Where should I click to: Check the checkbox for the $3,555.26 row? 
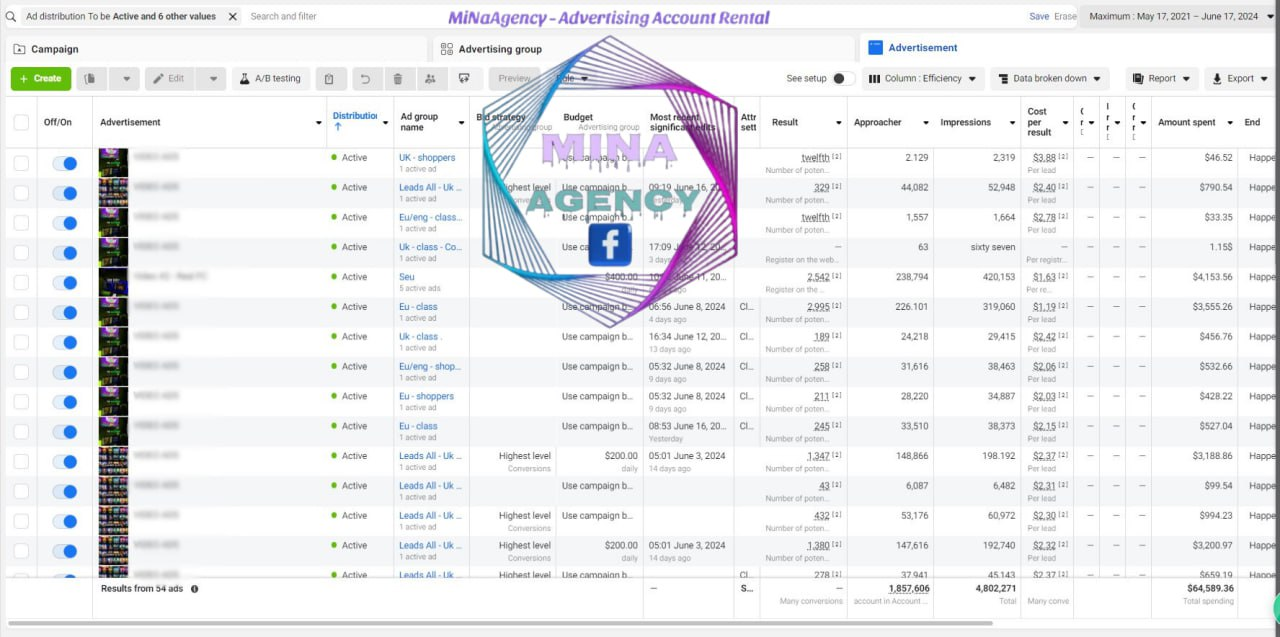click(x=21, y=312)
